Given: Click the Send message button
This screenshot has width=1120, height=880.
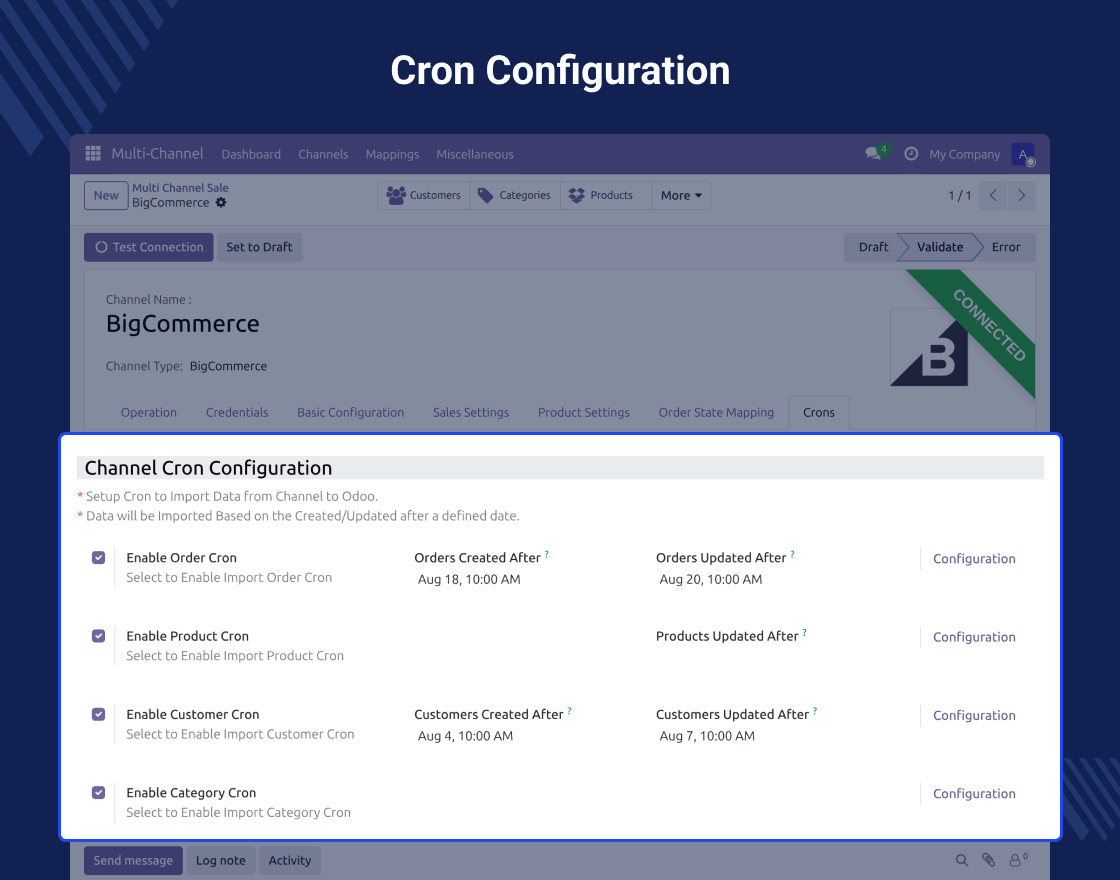Looking at the screenshot, I should [134, 861].
